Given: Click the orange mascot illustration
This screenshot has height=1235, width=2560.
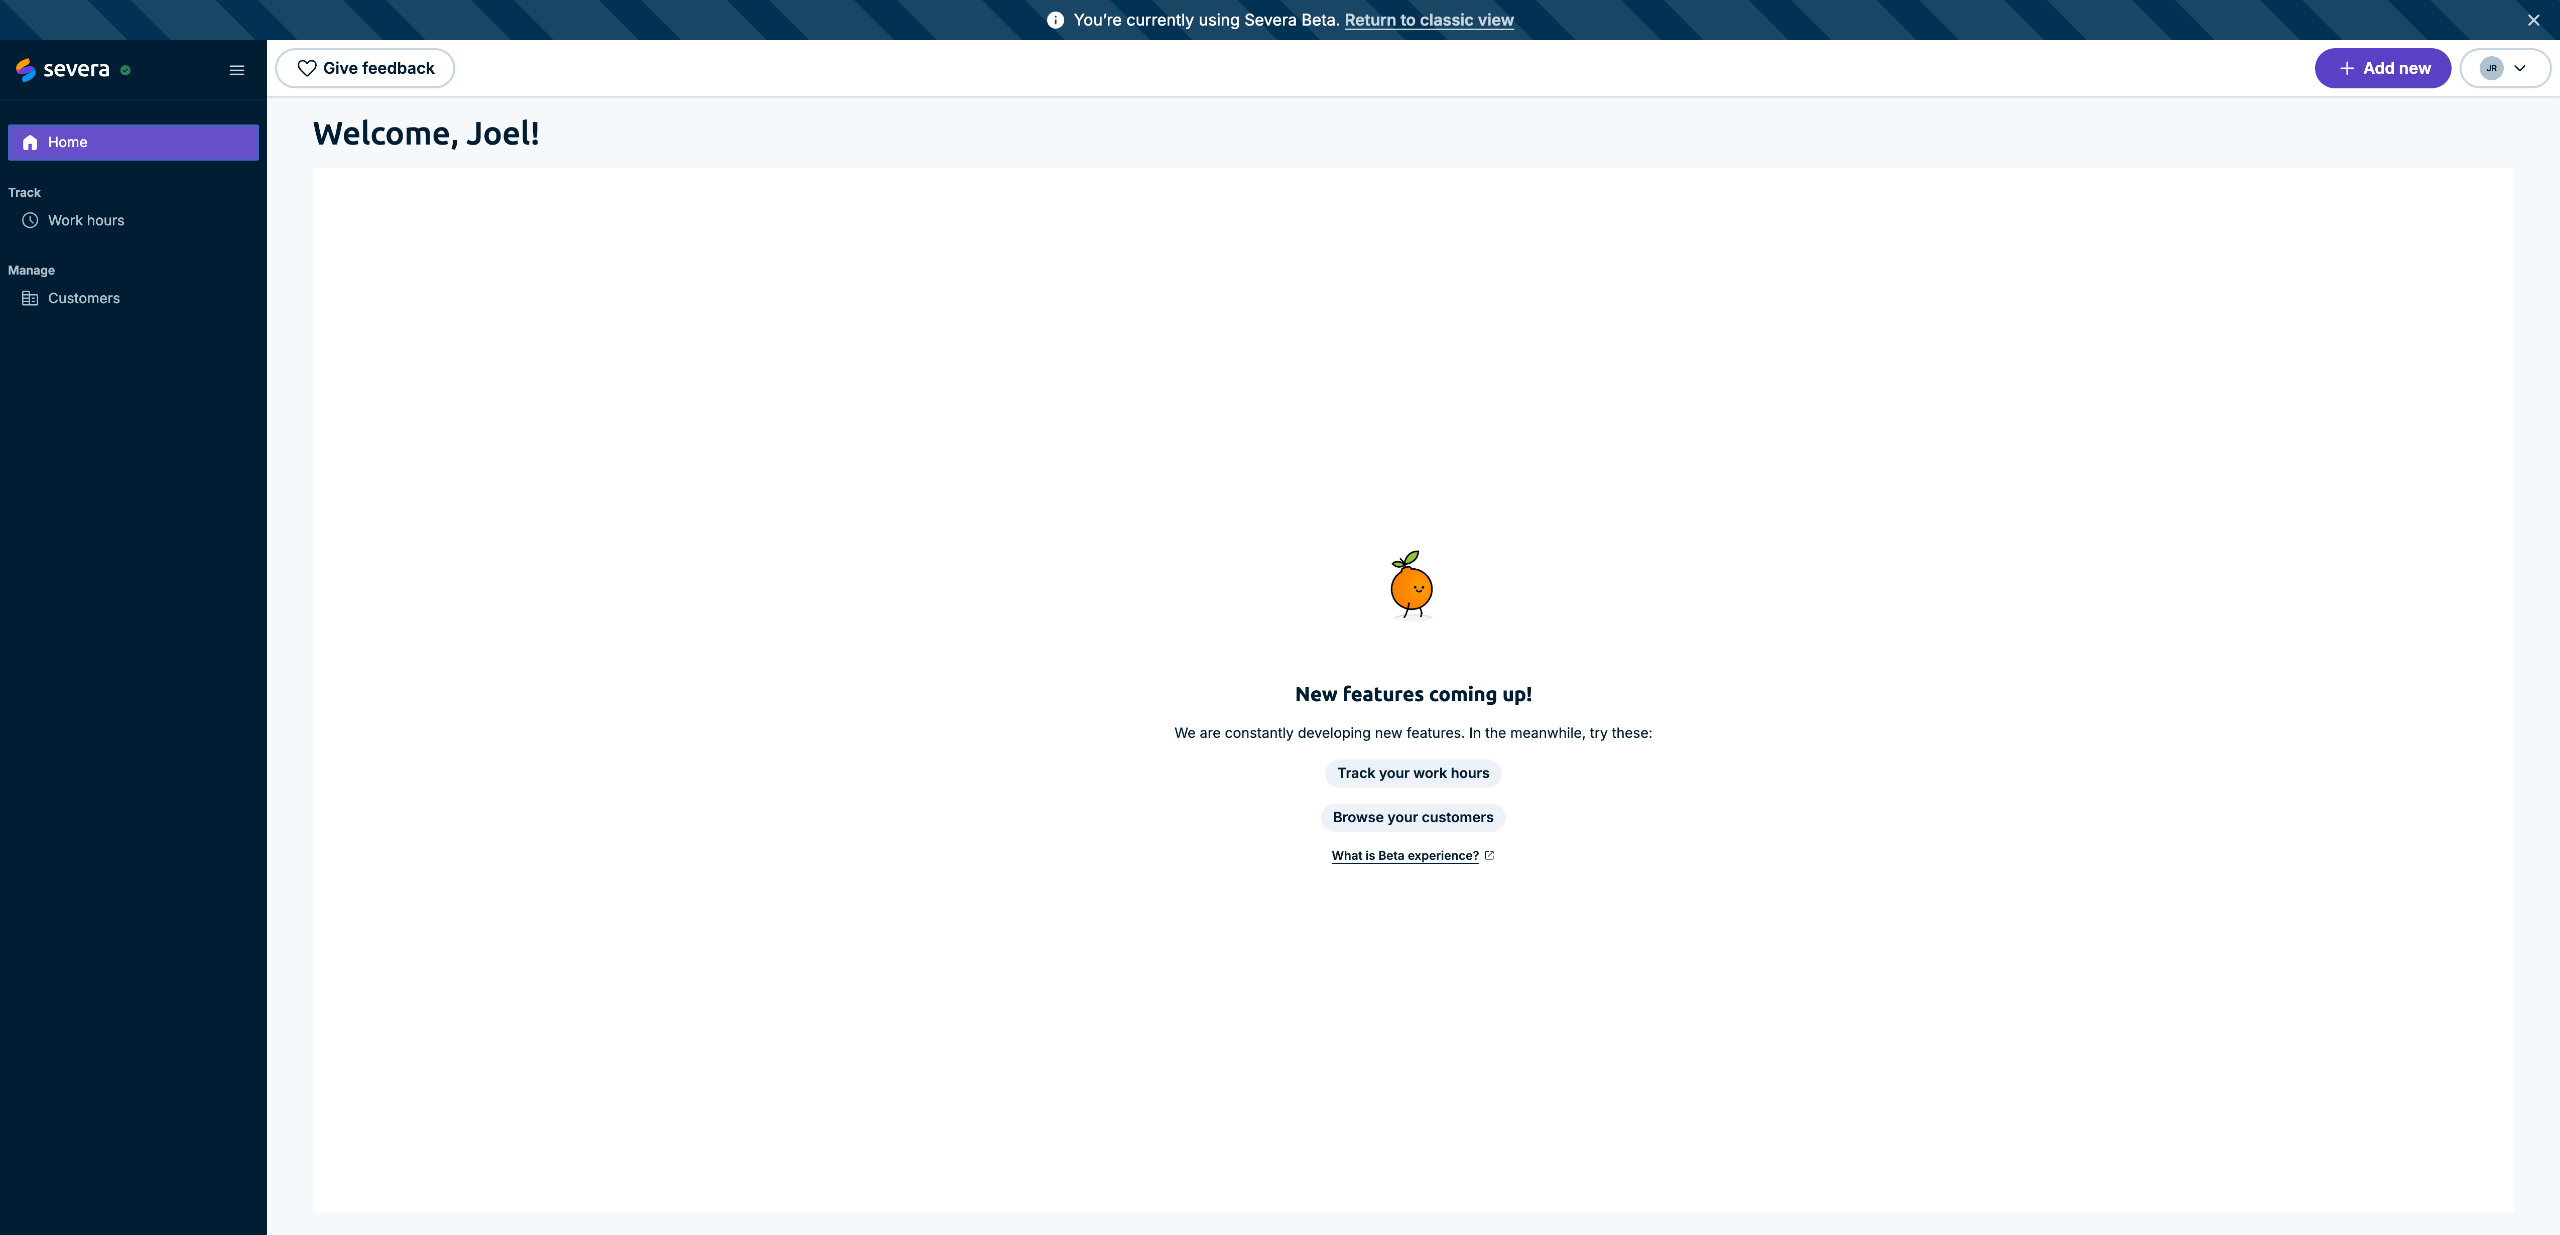Looking at the screenshot, I should (x=1411, y=586).
